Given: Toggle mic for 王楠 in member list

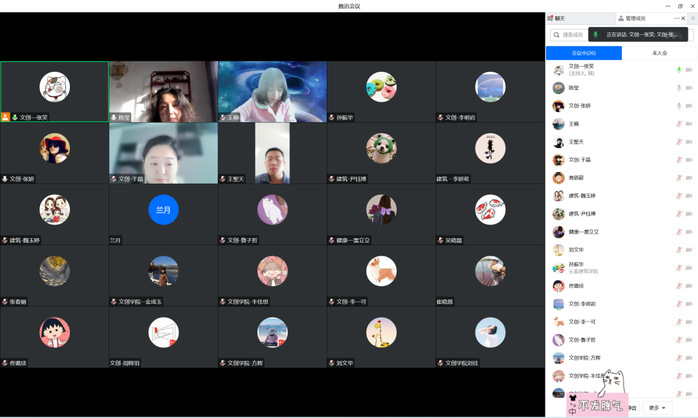Looking at the screenshot, I should point(678,124).
